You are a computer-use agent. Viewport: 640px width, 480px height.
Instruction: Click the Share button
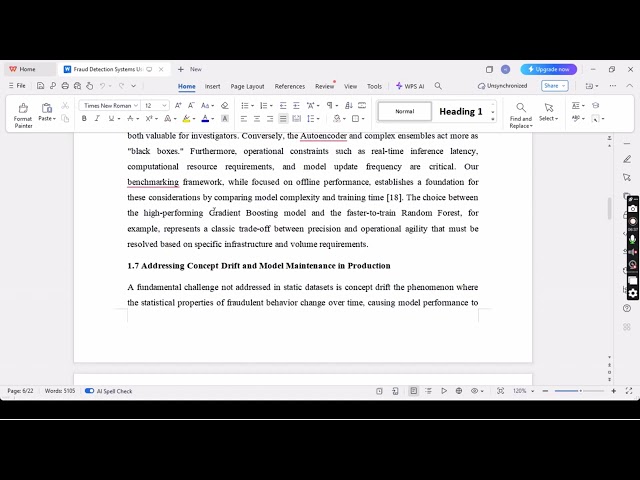click(x=555, y=86)
